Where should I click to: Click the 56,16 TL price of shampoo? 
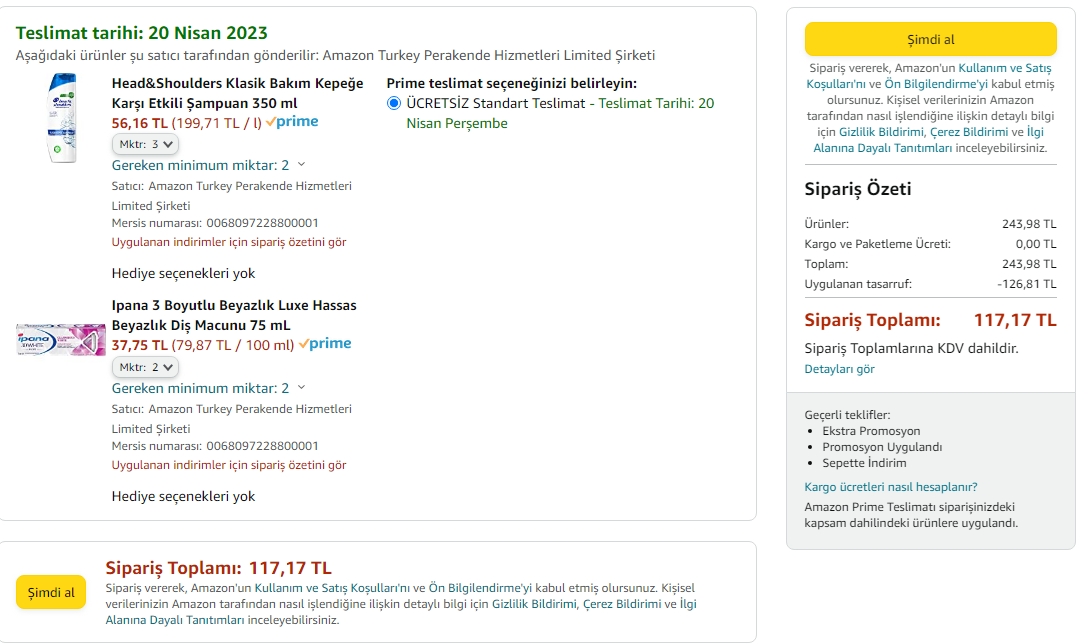pyautogui.click(x=139, y=123)
